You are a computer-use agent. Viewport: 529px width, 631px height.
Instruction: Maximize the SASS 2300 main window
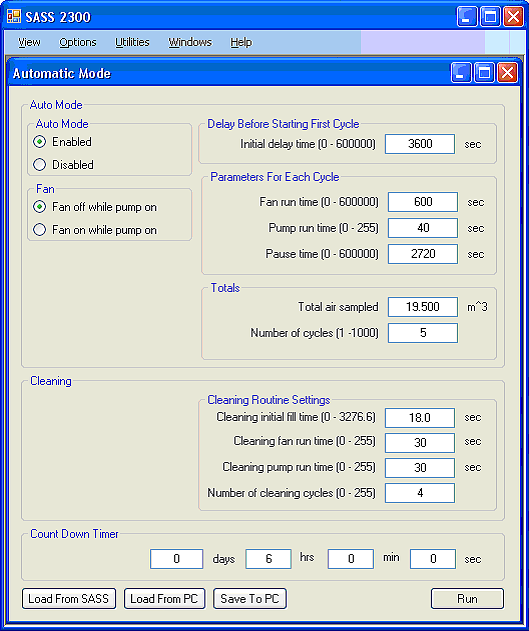coord(490,17)
